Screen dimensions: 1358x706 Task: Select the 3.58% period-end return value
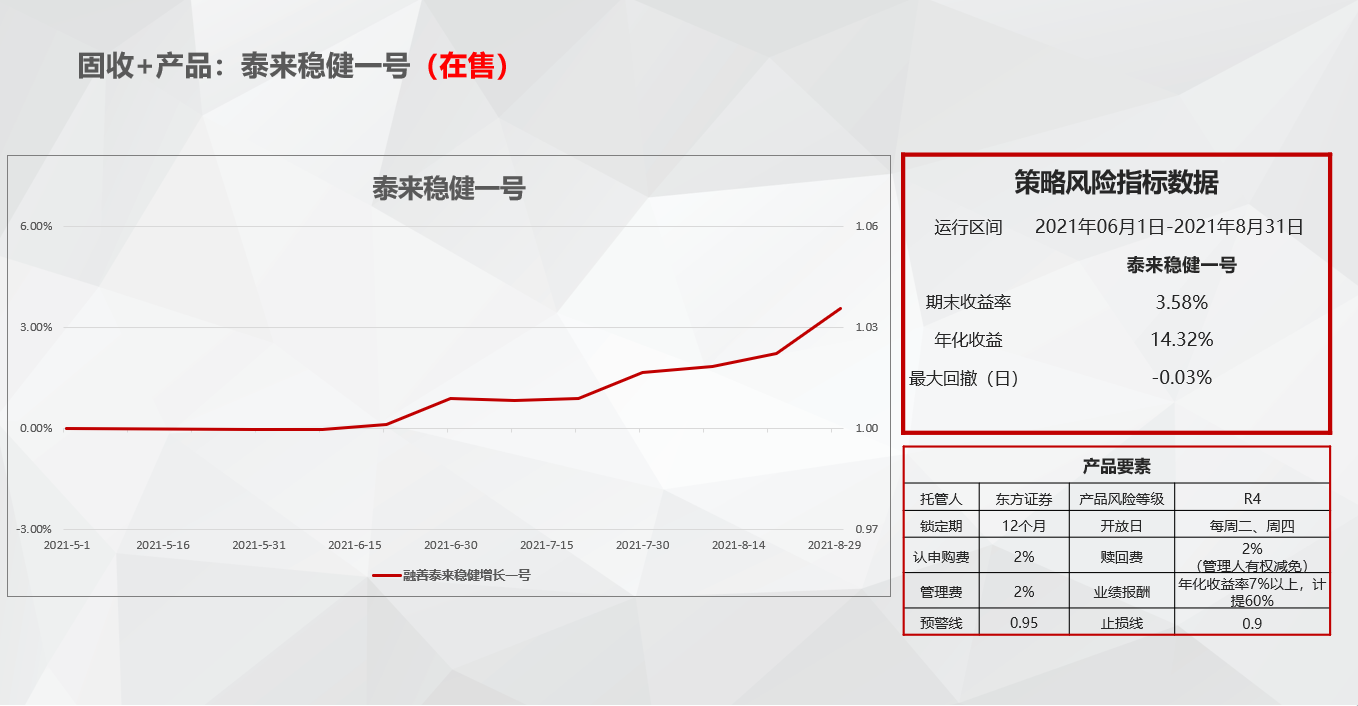point(1181,302)
